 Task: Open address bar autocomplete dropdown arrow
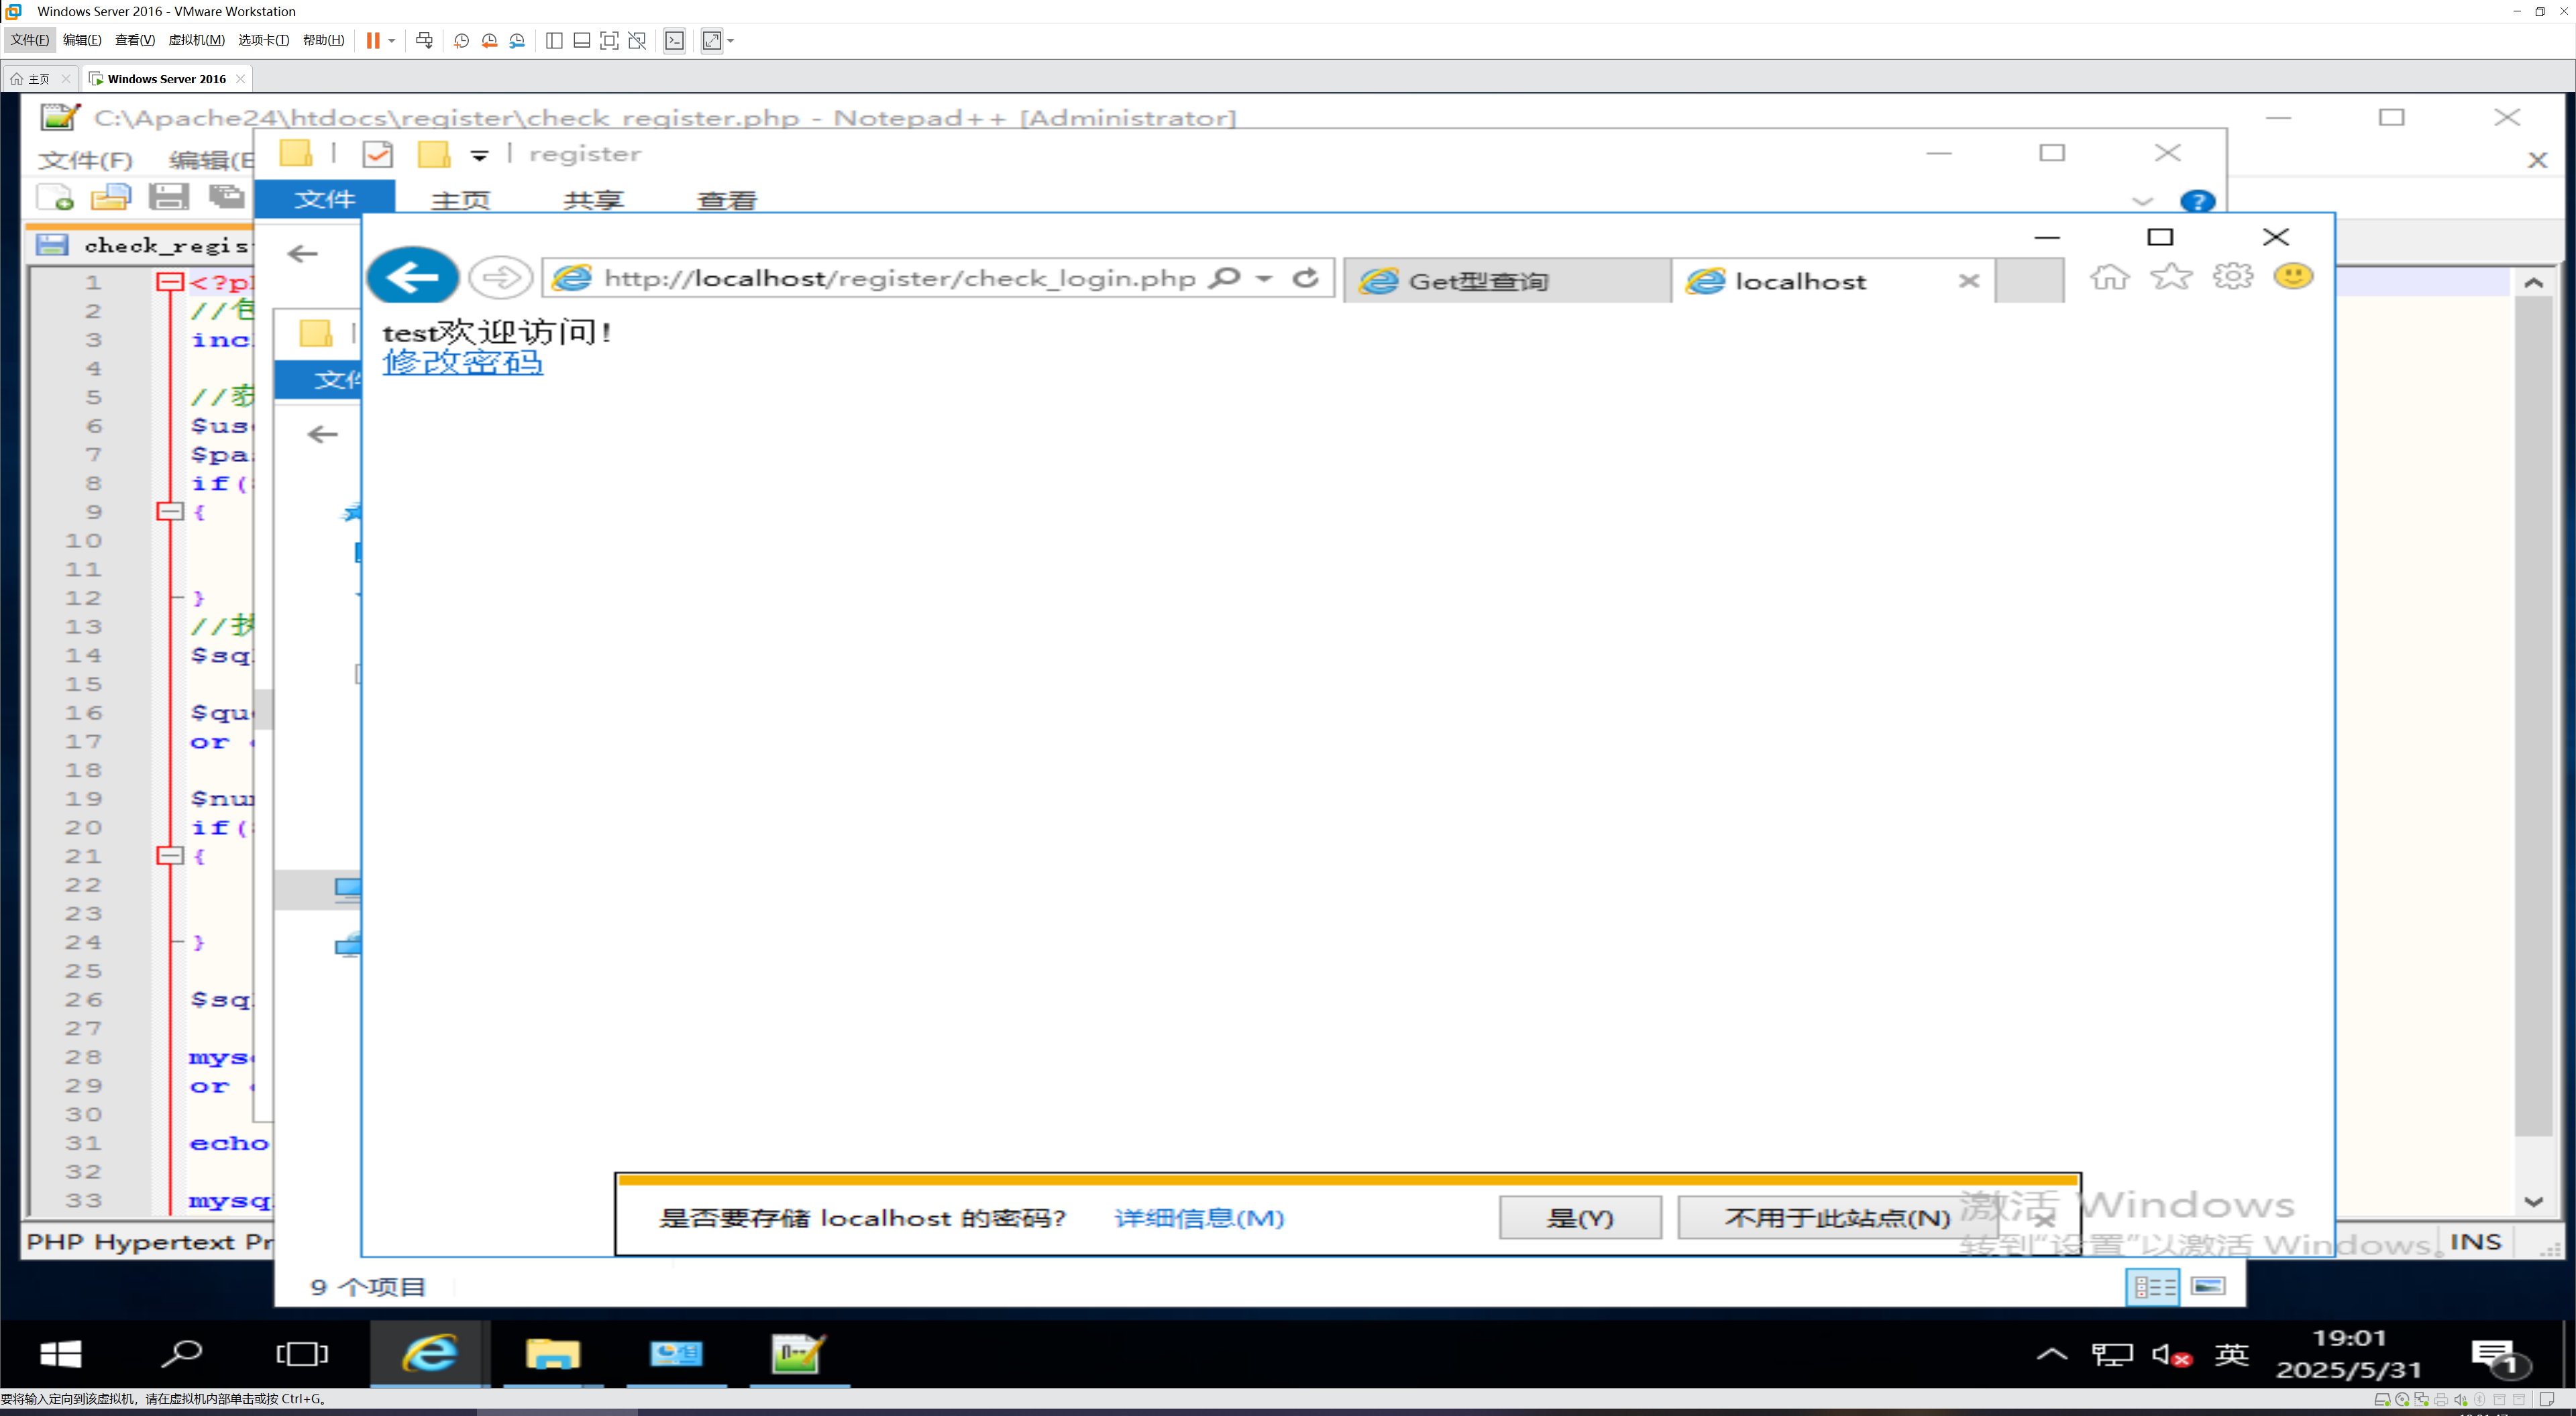click(1265, 278)
